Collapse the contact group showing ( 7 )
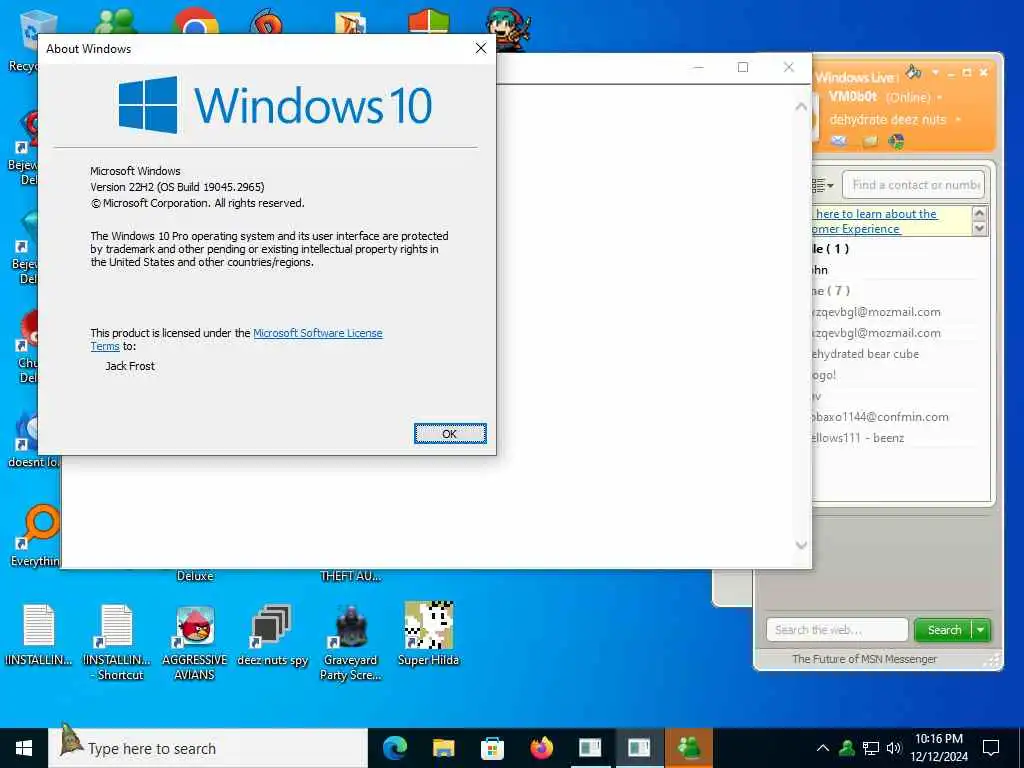 831,291
